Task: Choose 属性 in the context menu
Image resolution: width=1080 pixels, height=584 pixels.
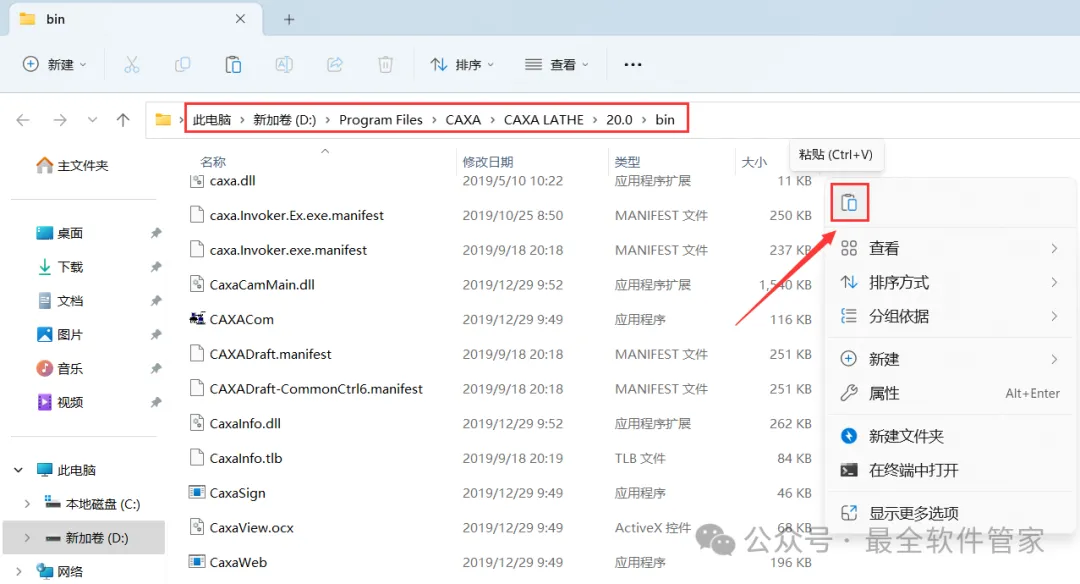Action: [x=951, y=394]
